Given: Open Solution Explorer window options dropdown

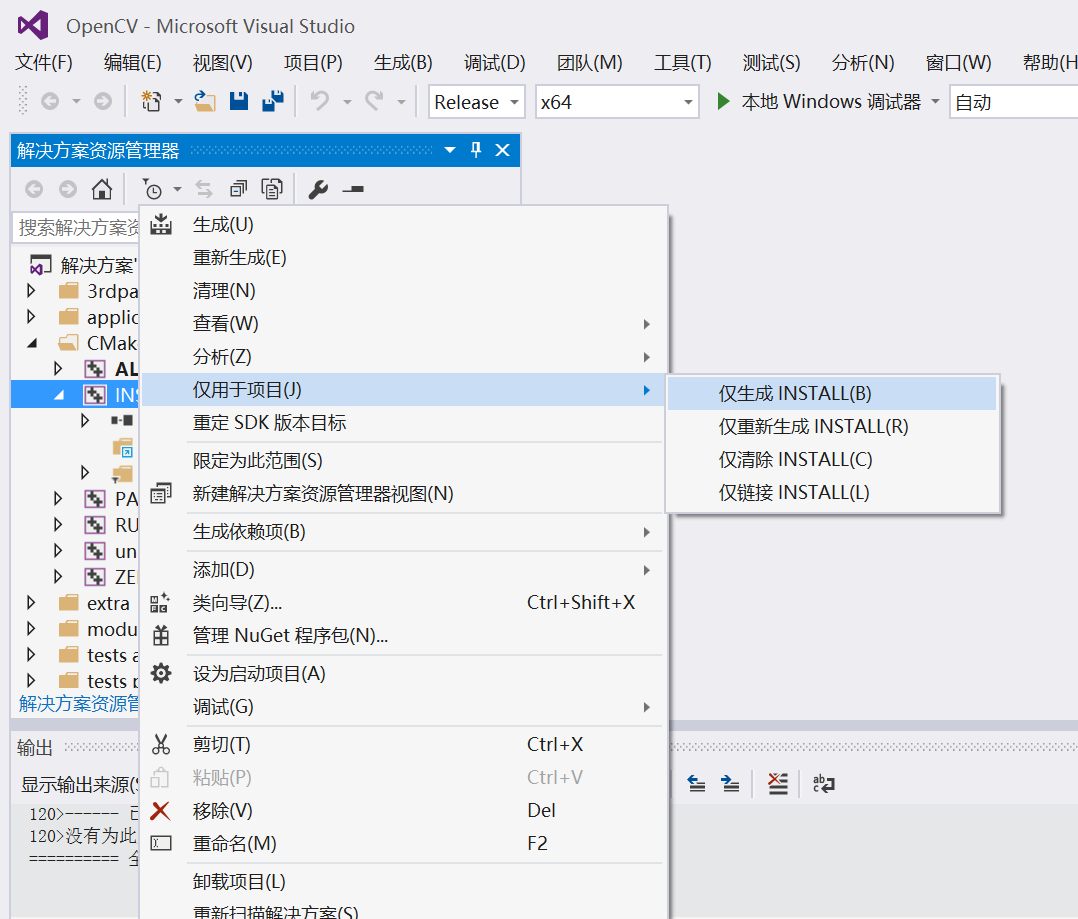Looking at the screenshot, I should 450,150.
